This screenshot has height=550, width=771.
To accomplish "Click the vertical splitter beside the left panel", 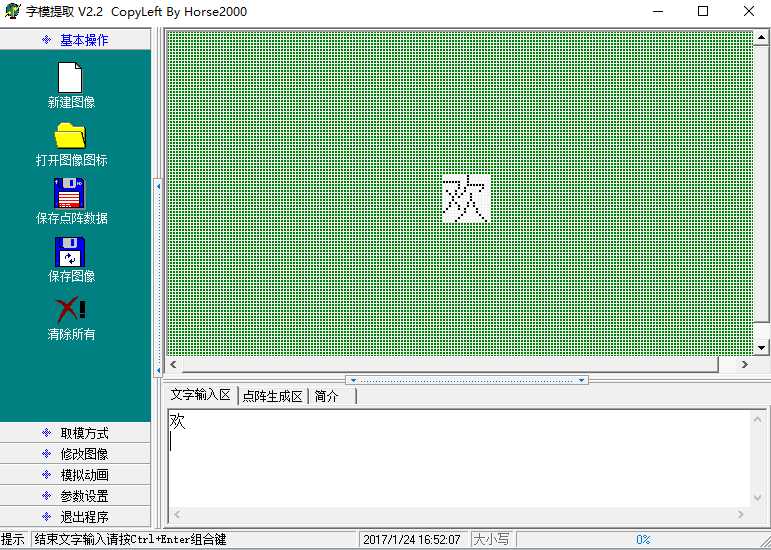I will (x=158, y=277).
